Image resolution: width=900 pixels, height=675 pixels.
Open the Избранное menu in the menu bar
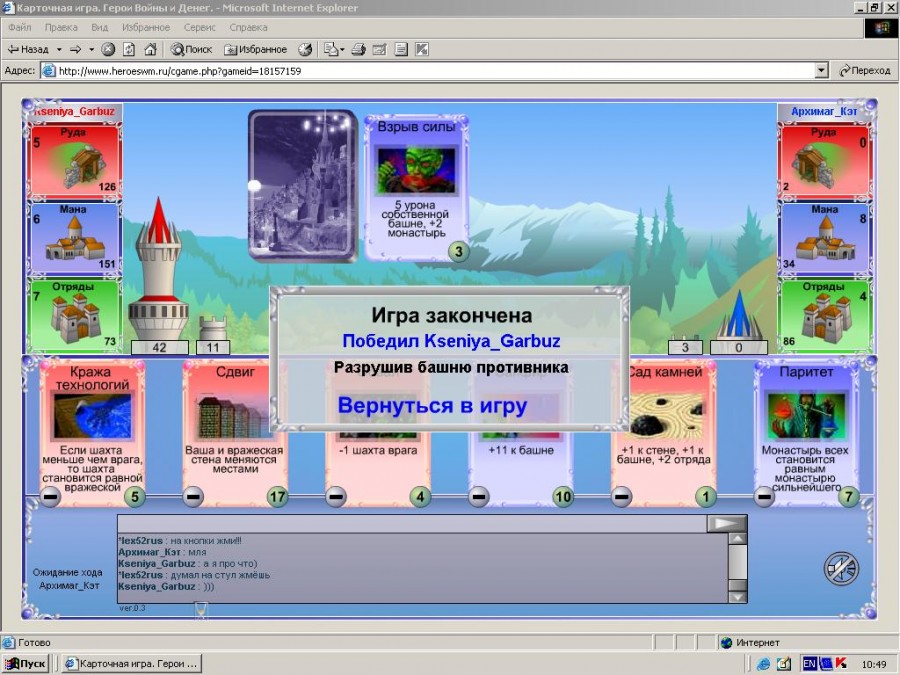(x=146, y=28)
